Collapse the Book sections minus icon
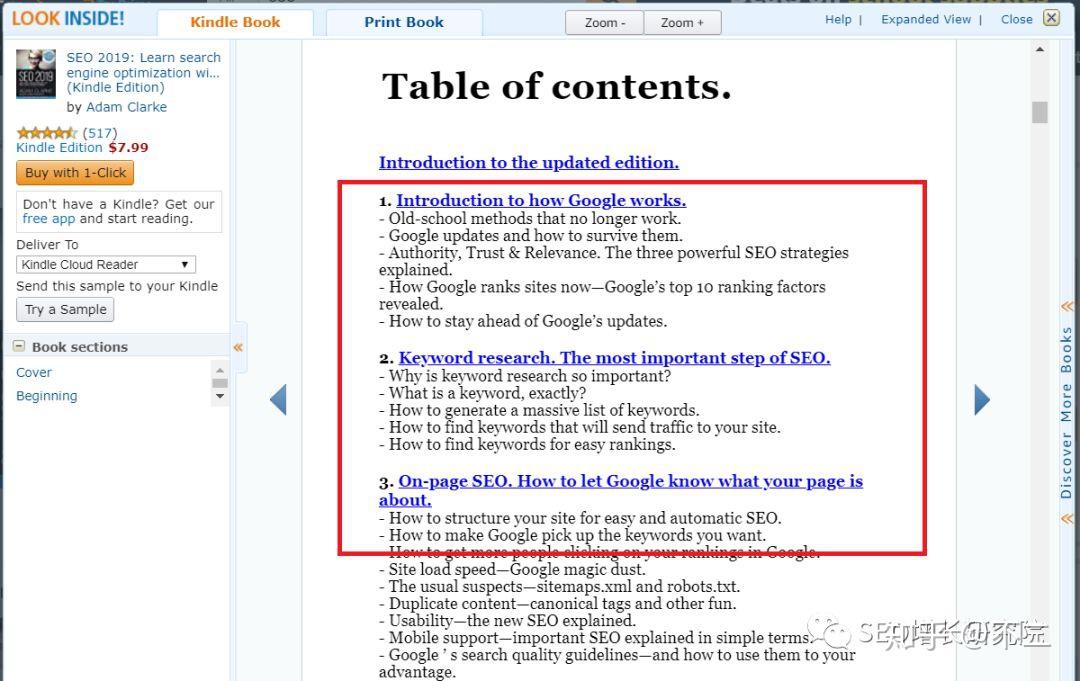This screenshot has width=1080, height=681. pos(19,346)
